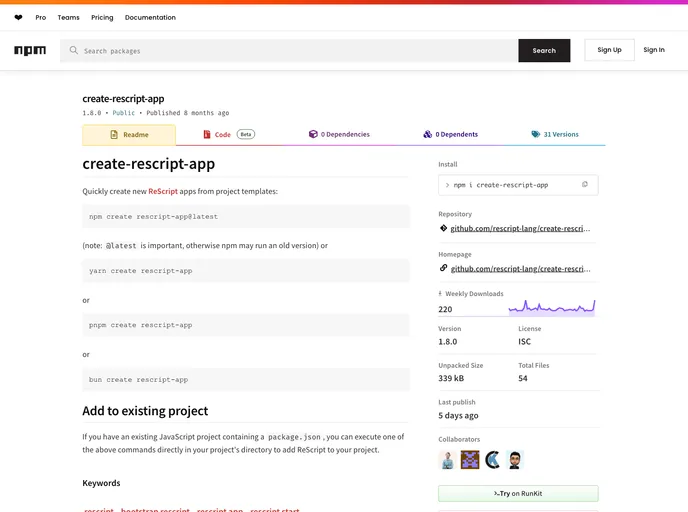Click the bun create rescript-app code block
The height and width of the screenshot is (512, 688).
pos(246,380)
